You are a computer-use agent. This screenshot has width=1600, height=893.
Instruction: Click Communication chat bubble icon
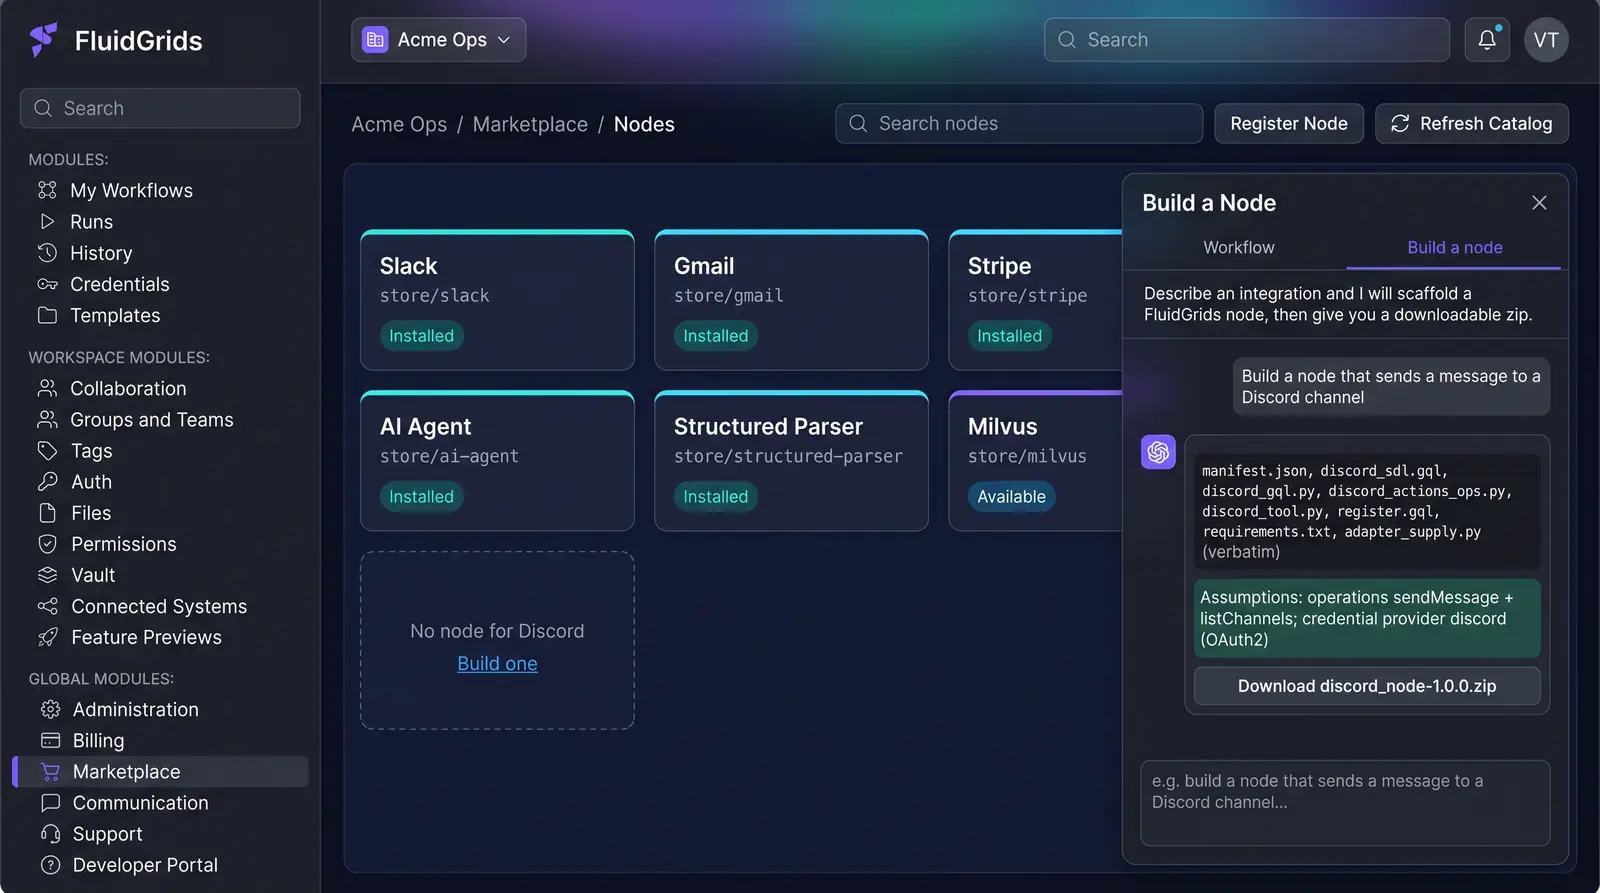[50, 802]
